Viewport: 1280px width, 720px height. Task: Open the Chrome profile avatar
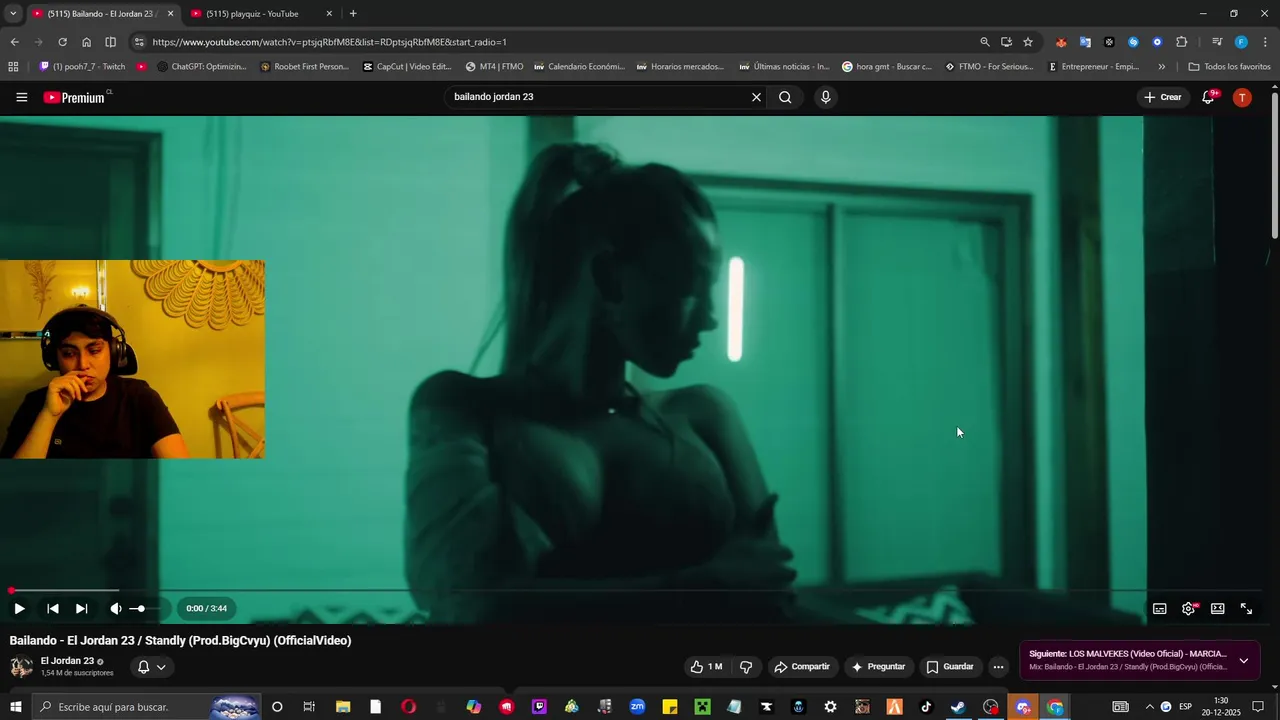1241,42
